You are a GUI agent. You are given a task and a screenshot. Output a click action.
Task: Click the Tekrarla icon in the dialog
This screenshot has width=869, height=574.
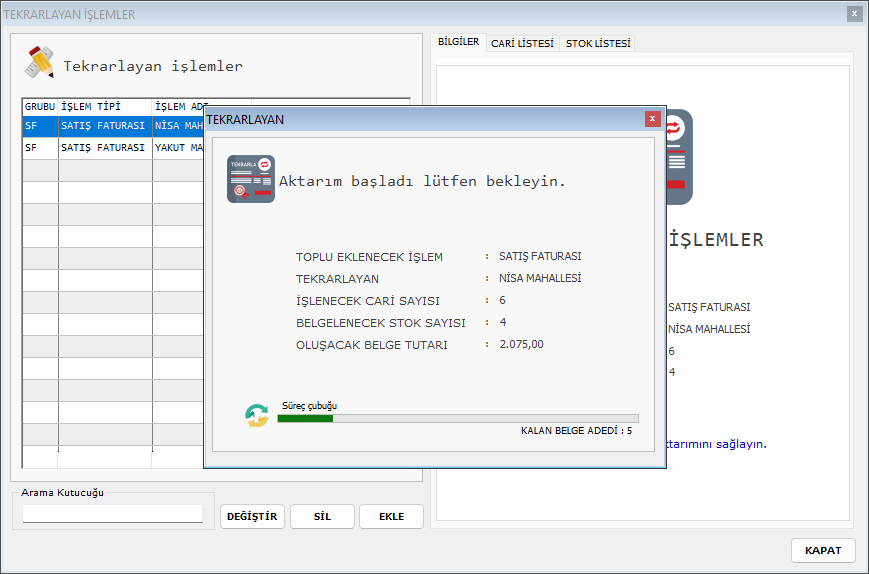pyautogui.click(x=251, y=180)
